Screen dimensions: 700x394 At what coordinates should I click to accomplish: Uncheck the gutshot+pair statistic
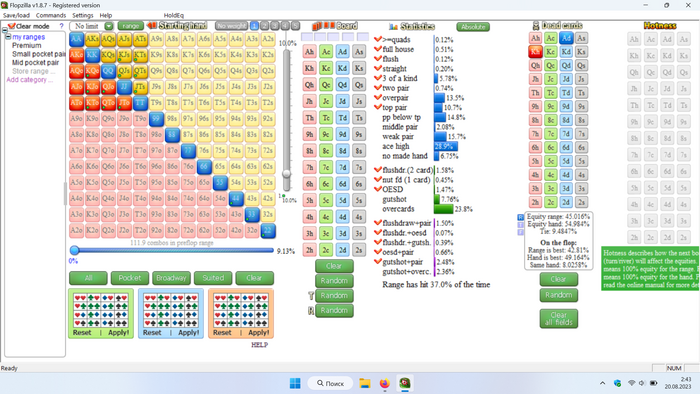click(378, 261)
